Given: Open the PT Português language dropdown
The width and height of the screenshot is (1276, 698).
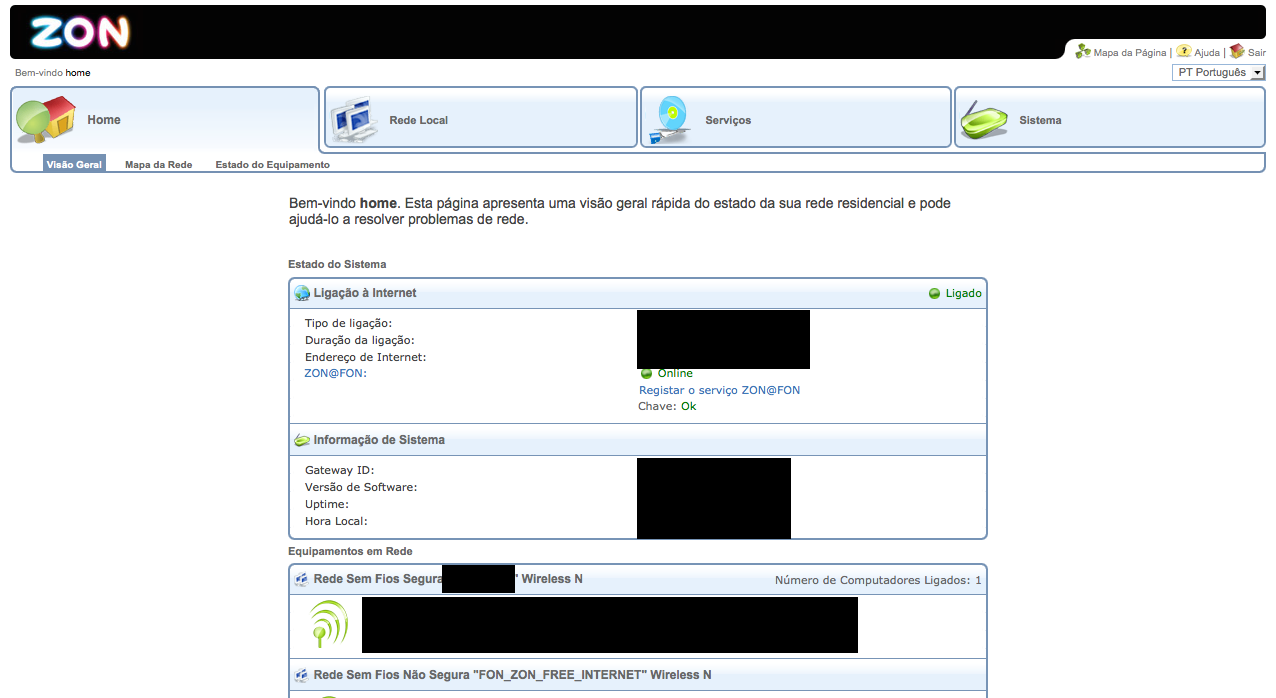Looking at the screenshot, I should (1219, 73).
